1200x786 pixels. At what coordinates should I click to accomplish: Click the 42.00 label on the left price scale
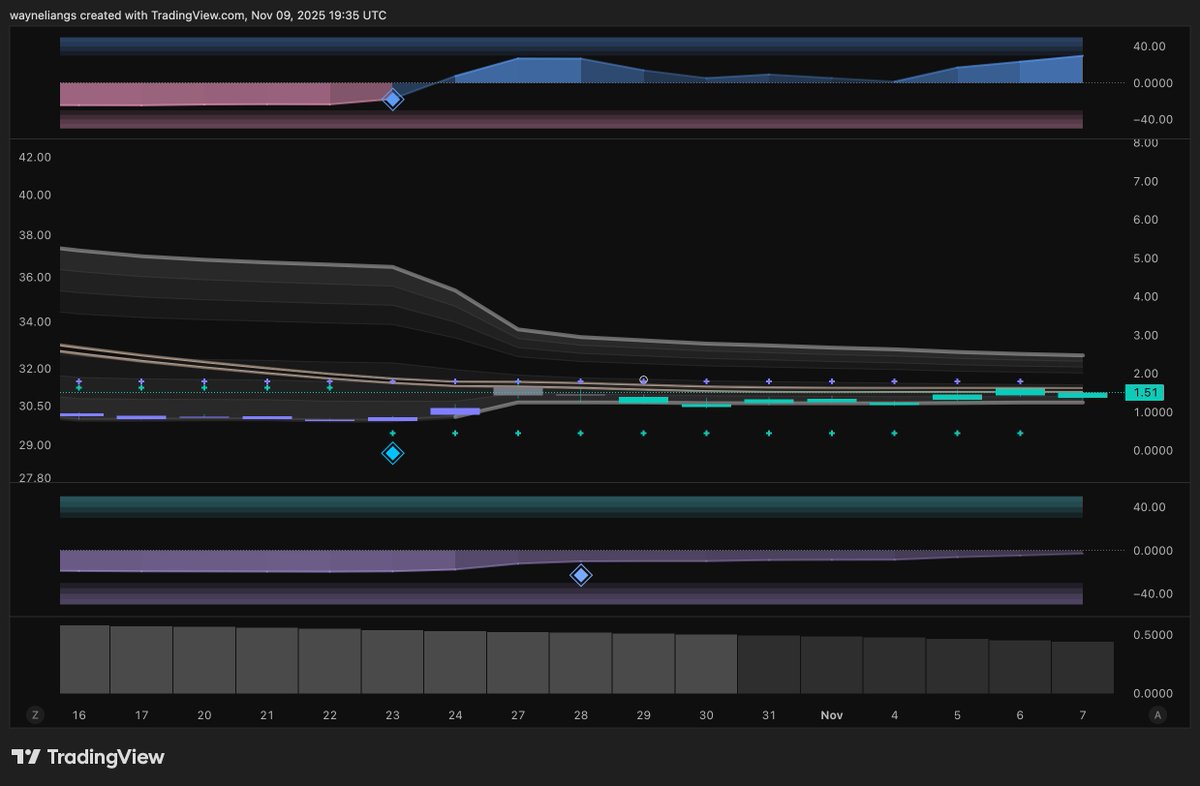click(35, 157)
